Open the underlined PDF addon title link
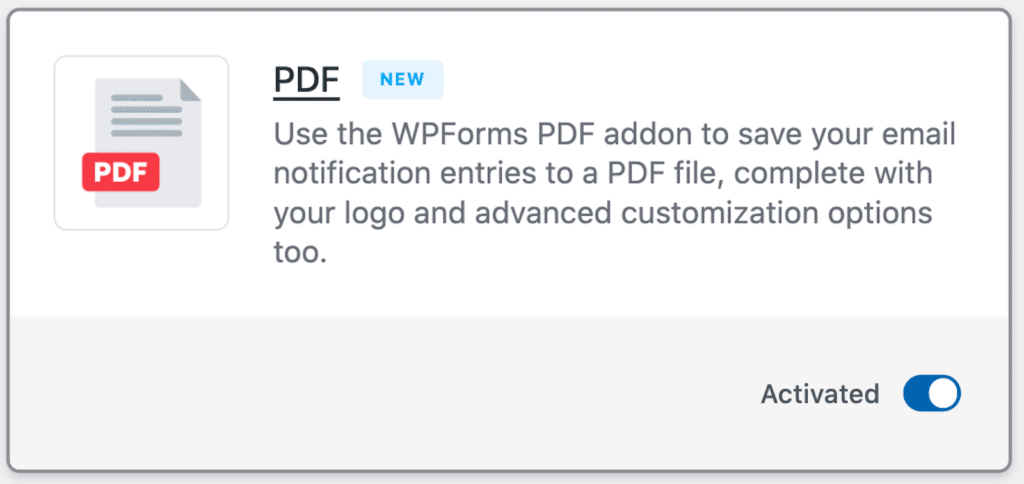The width and height of the screenshot is (1024, 484). point(306,80)
